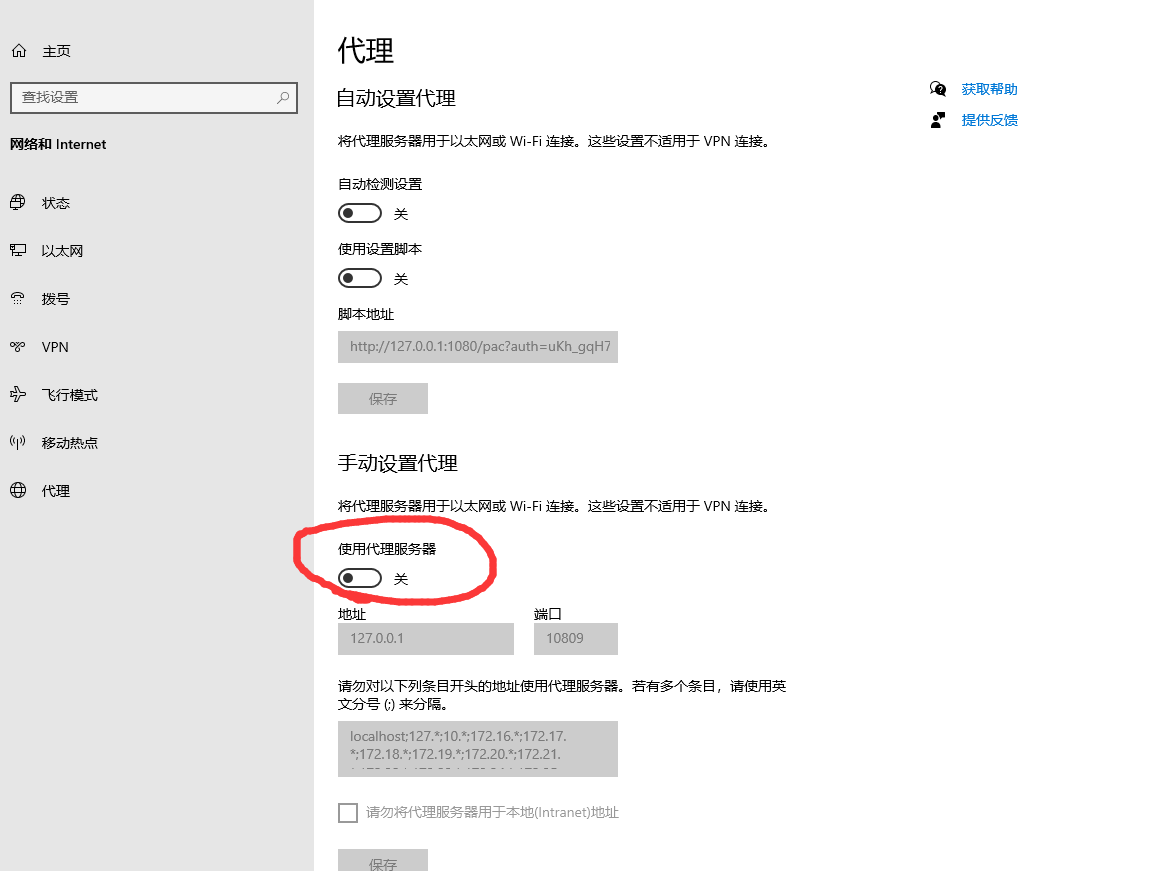Click the Mobile hotspot icon

coord(18,443)
